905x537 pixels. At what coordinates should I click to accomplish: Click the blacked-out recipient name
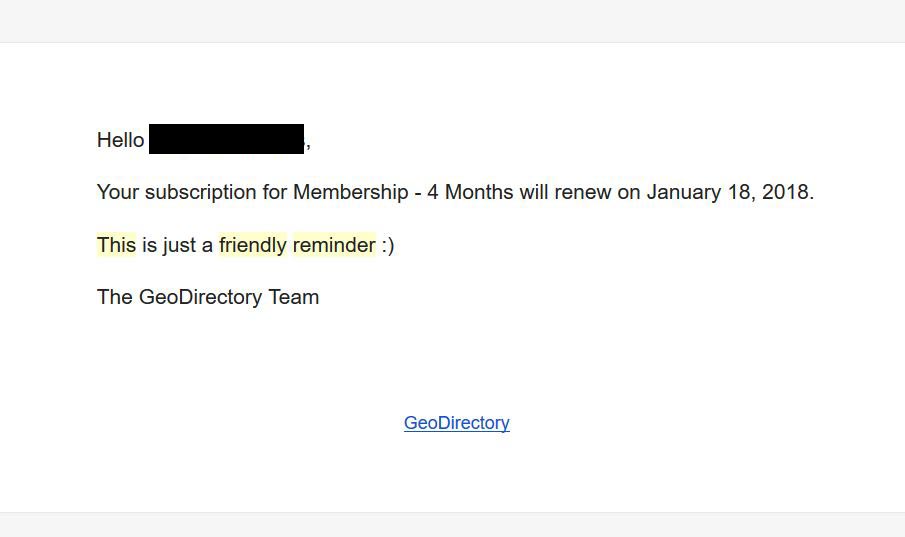click(226, 139)
